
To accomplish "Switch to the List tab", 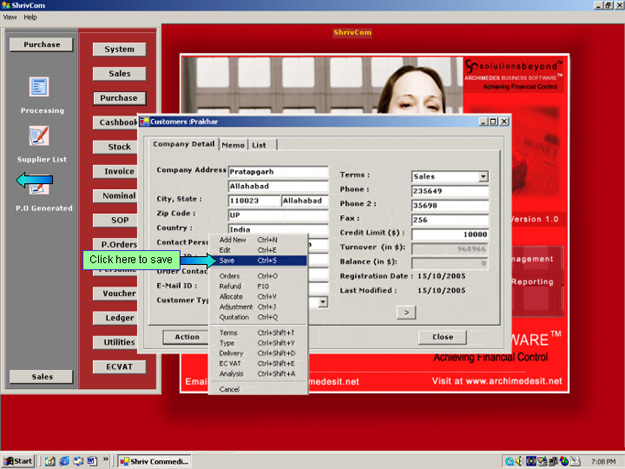I will click(259, 145).
